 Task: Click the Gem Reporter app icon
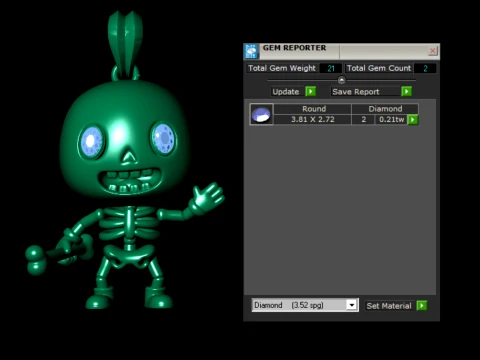coord(251,51)
